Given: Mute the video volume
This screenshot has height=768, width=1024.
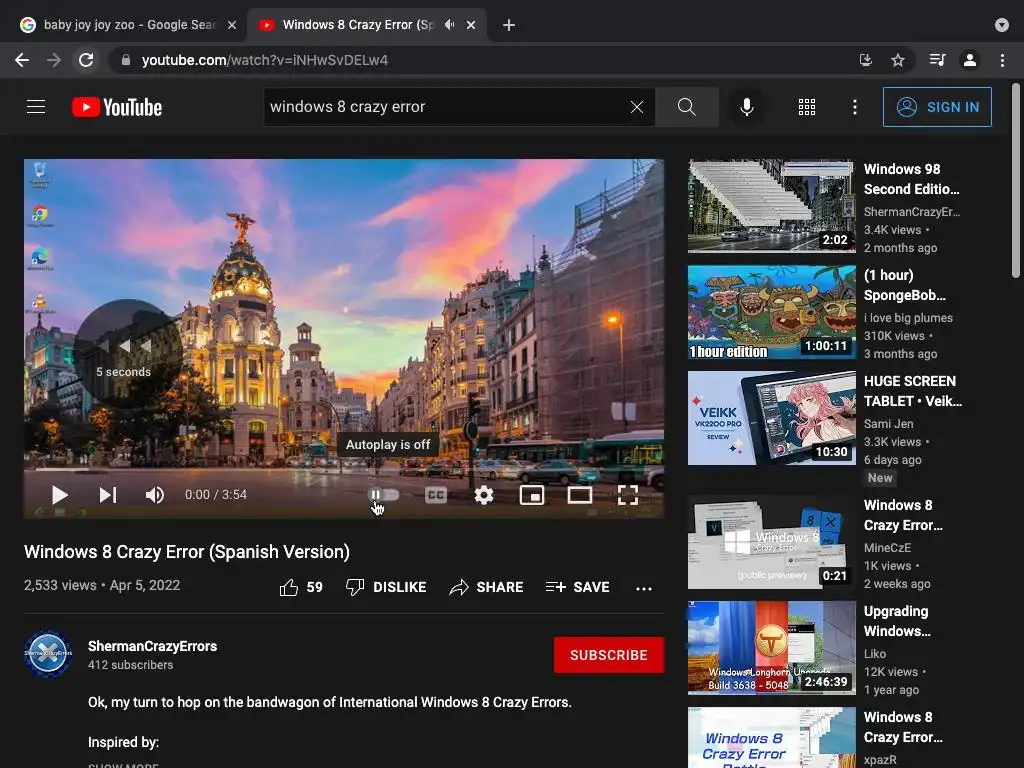Looking at the screenshot, I should pyautogui.click(x=155, y=495).
